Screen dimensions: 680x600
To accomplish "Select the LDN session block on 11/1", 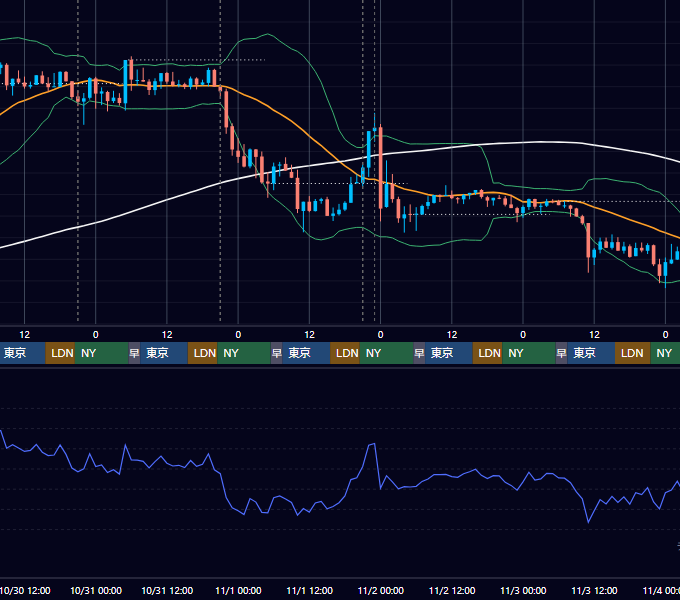I will (x=345, y=353).
